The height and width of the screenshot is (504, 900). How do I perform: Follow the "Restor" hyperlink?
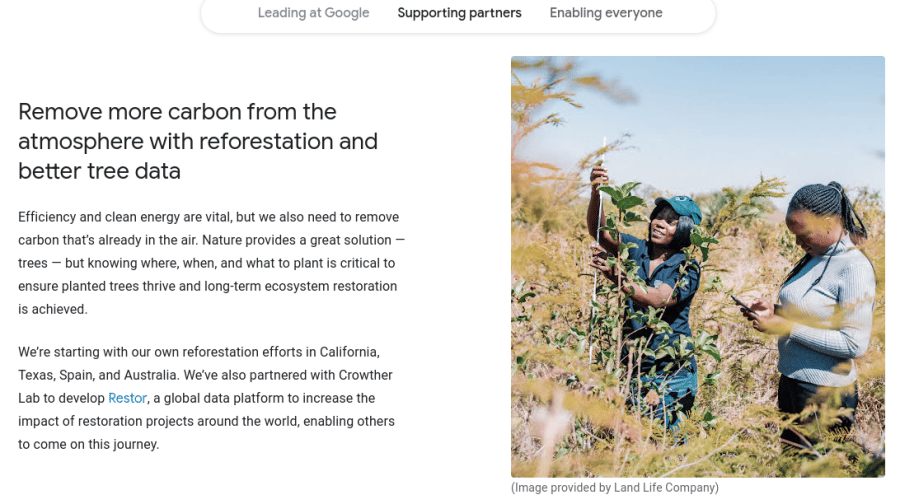click(x=127, y=398)
